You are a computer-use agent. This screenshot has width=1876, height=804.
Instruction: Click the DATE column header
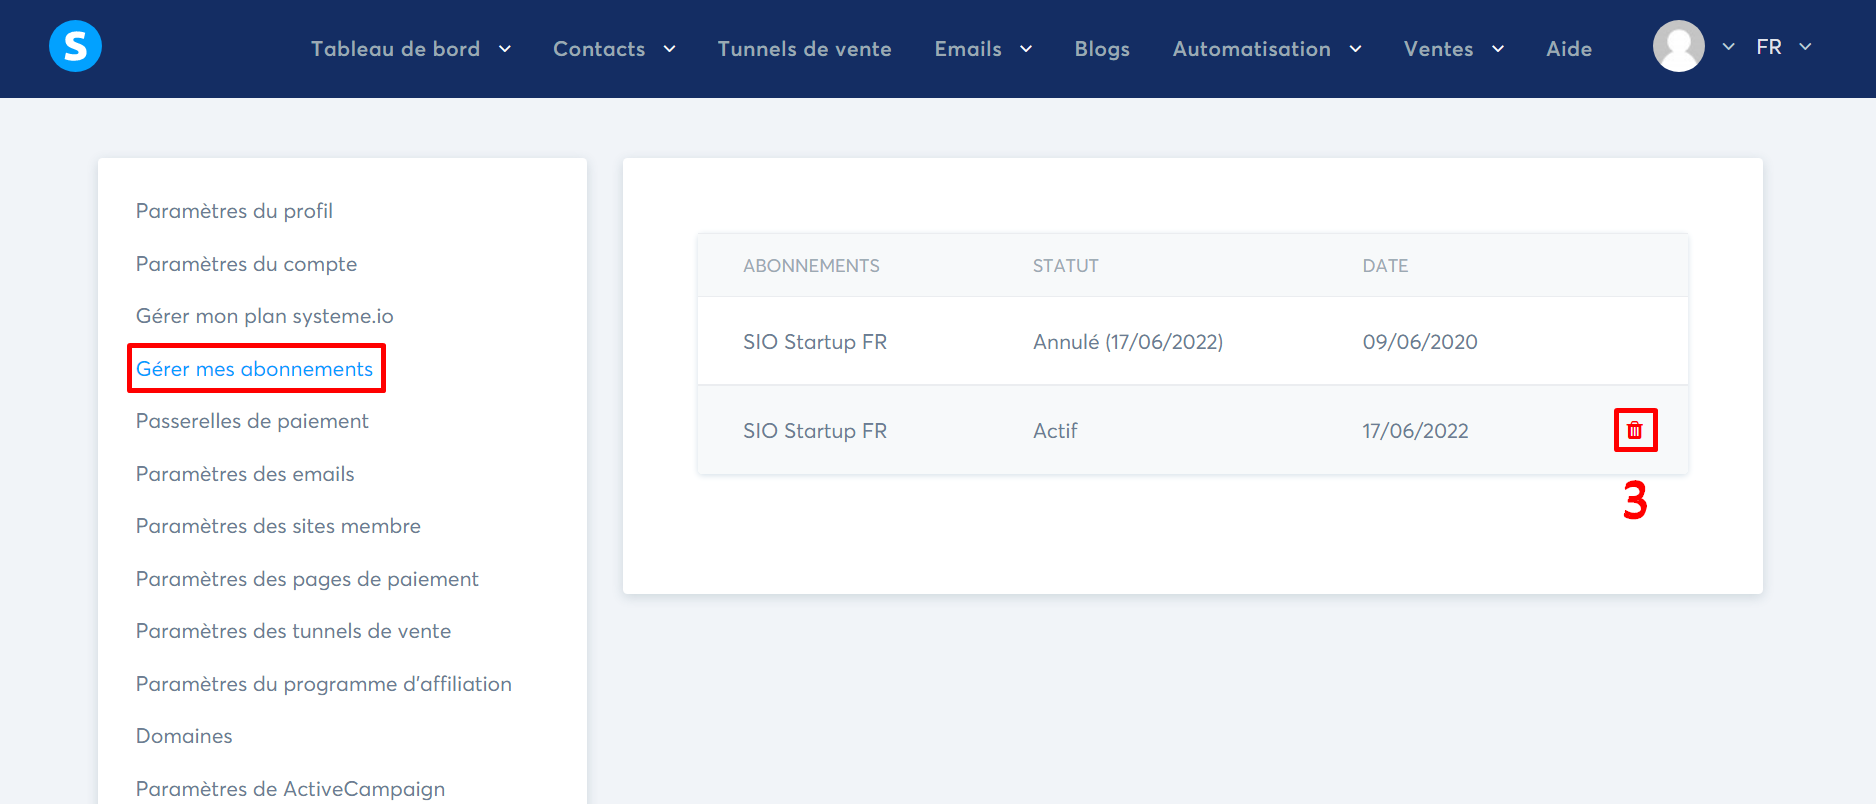[x=1385, y=266]
